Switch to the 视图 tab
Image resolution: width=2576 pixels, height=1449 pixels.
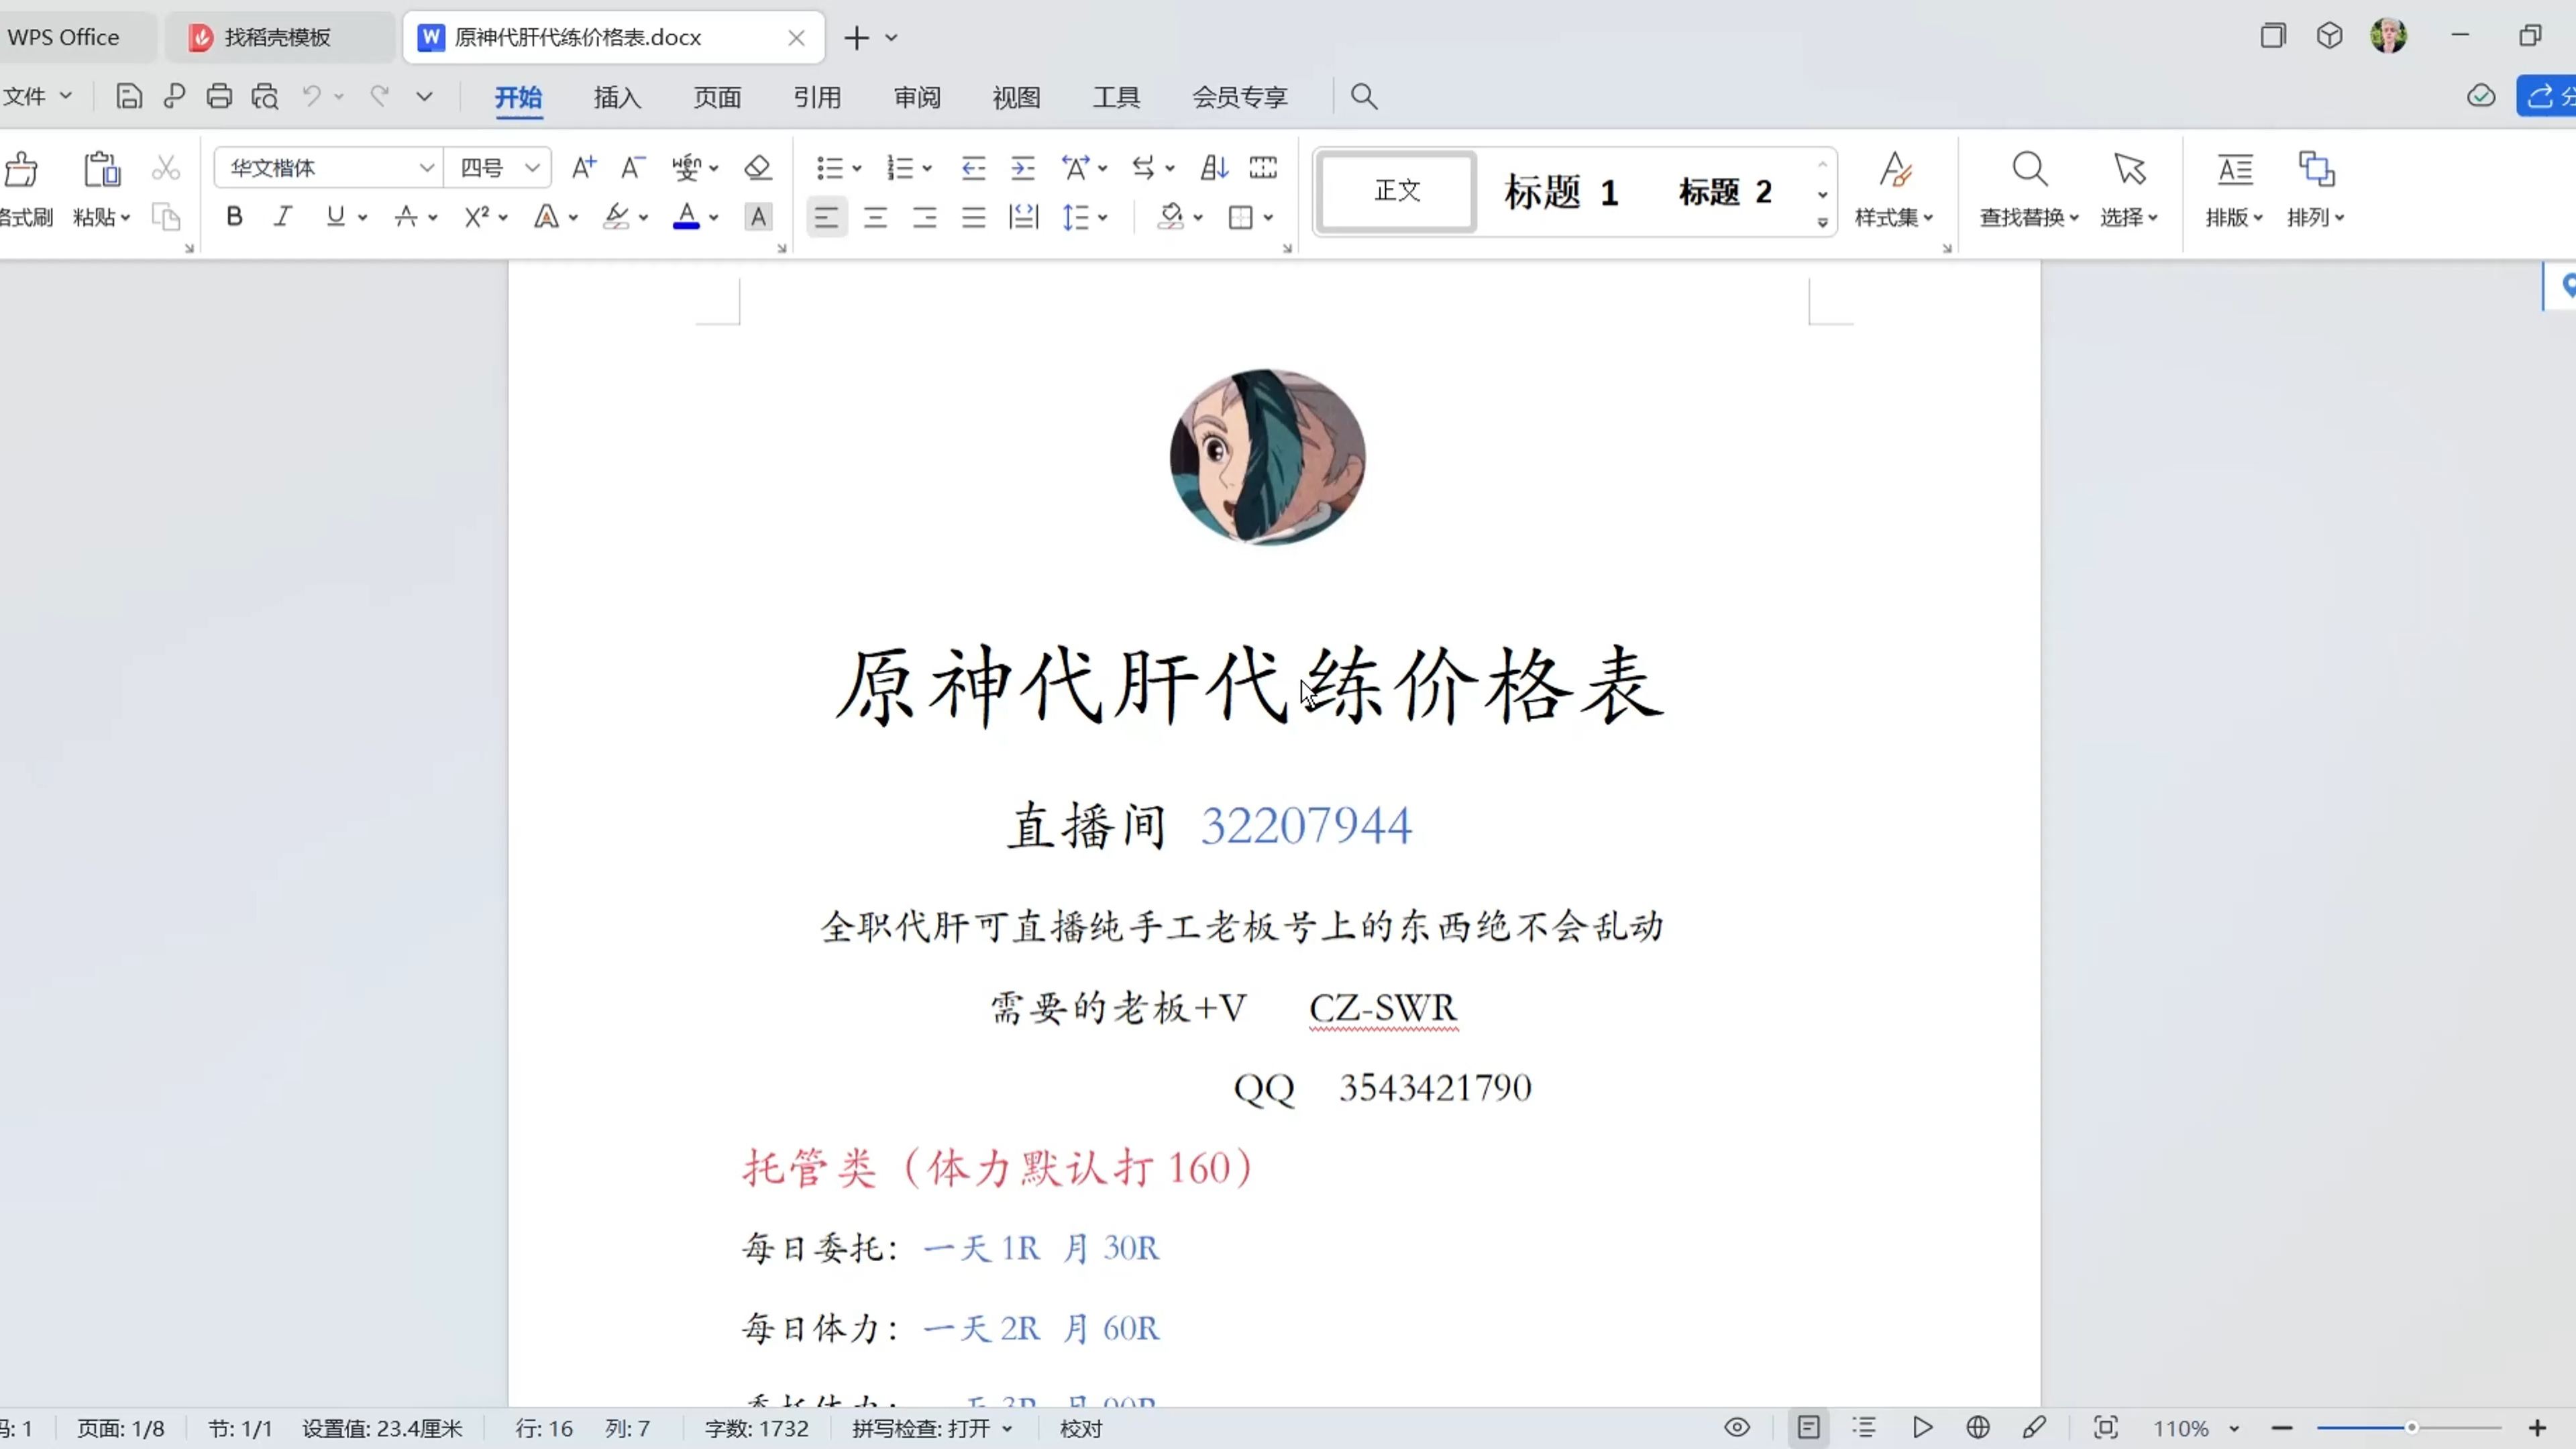tap(1016, 97)
